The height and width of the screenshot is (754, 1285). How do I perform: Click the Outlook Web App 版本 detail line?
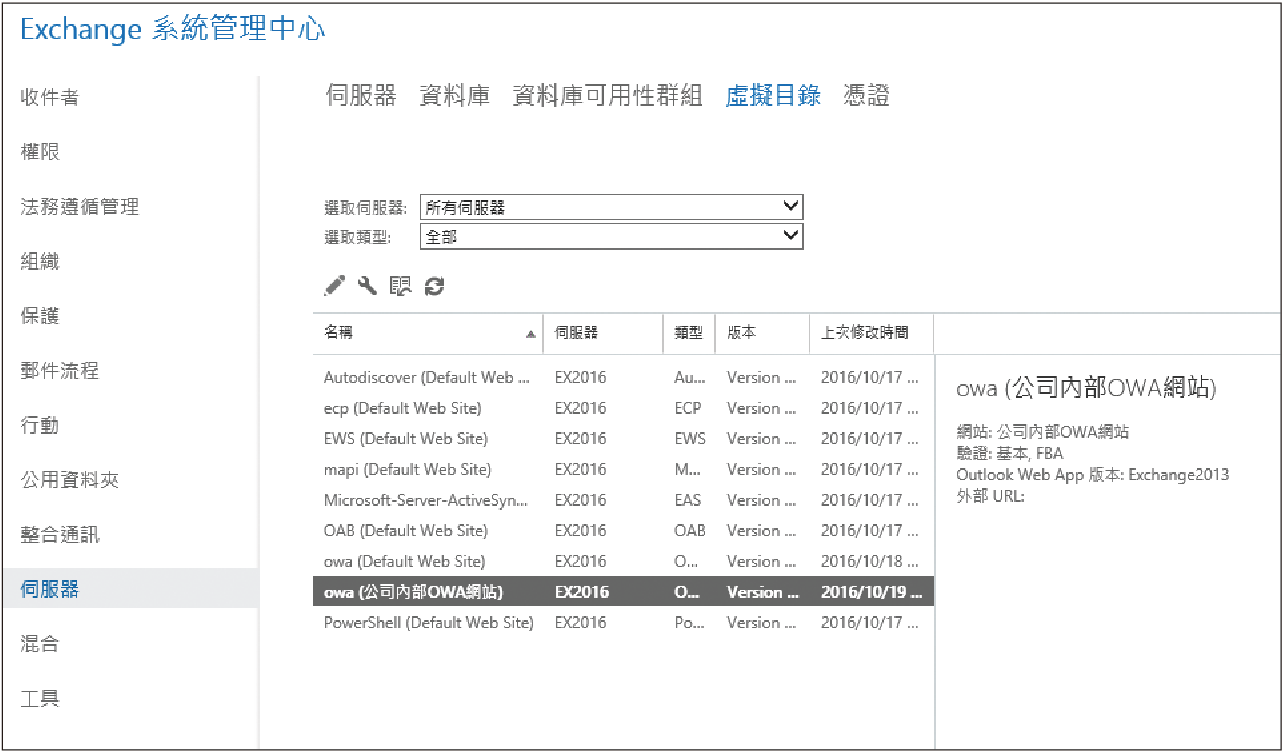coord(1092,475)
